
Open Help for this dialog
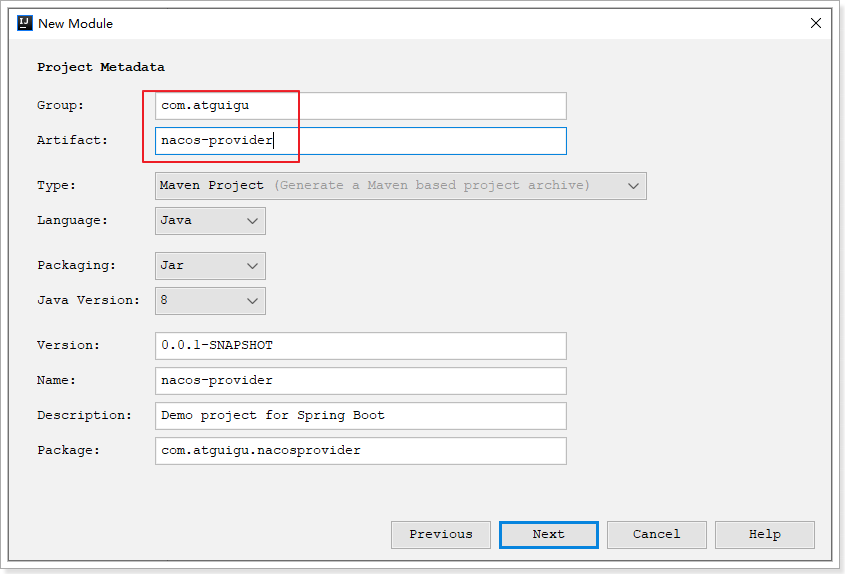point(764,535)
